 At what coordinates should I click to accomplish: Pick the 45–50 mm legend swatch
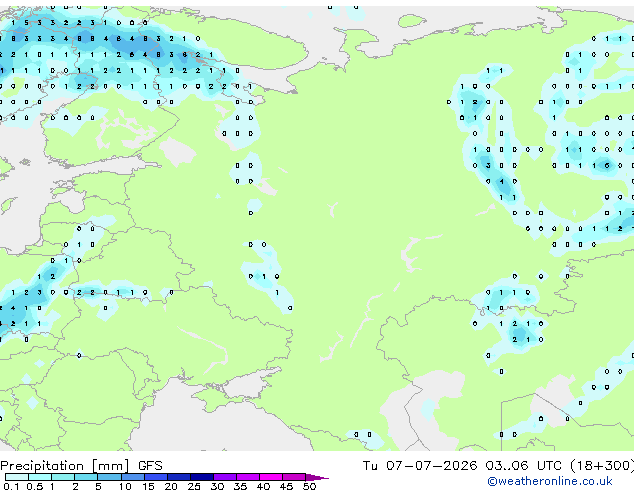[x=294, y=477]
